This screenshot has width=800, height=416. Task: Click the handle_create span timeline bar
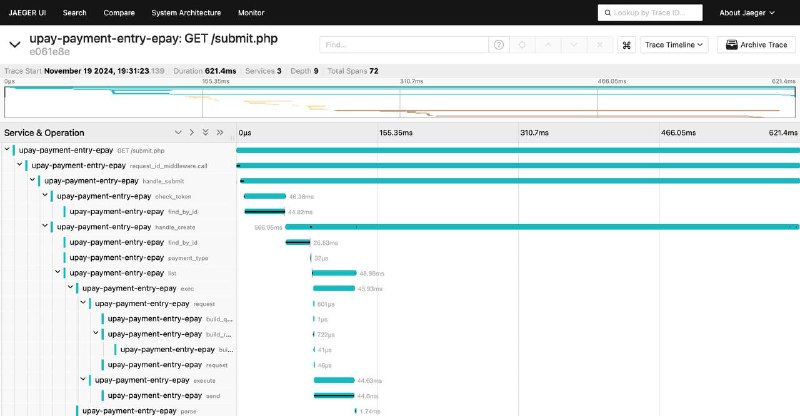click(542, 227)
